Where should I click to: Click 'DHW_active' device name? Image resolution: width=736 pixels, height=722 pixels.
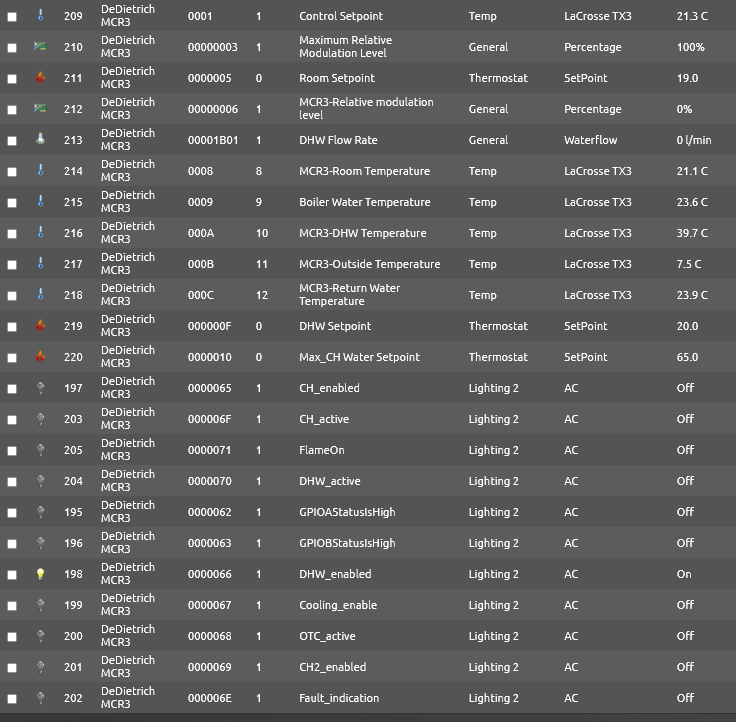[x=330, y=481]
